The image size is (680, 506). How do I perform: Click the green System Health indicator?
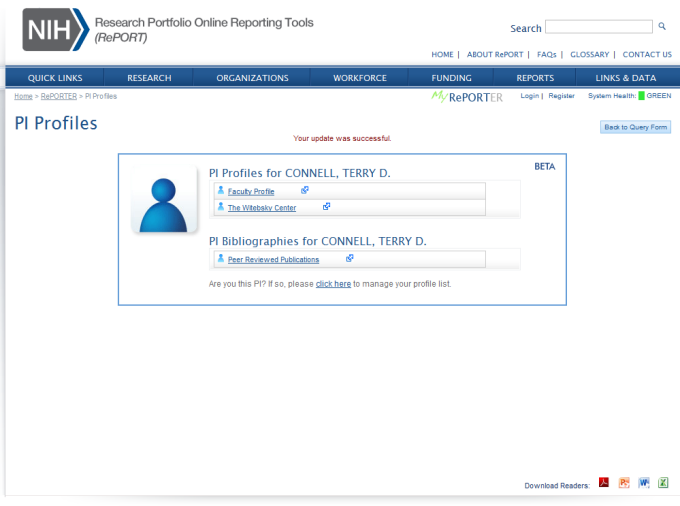click(642, 96)
